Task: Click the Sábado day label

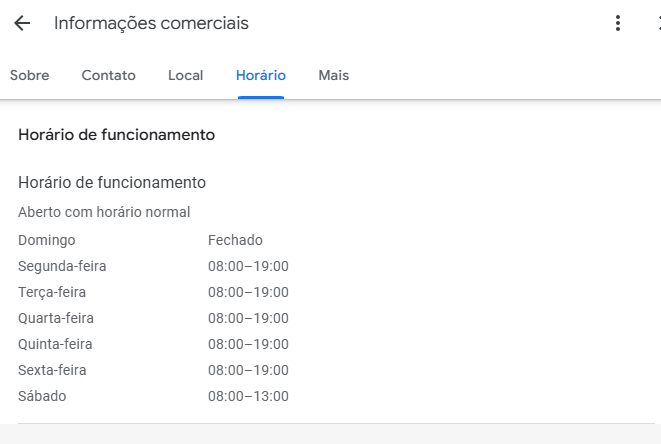Action: [42, 396]
